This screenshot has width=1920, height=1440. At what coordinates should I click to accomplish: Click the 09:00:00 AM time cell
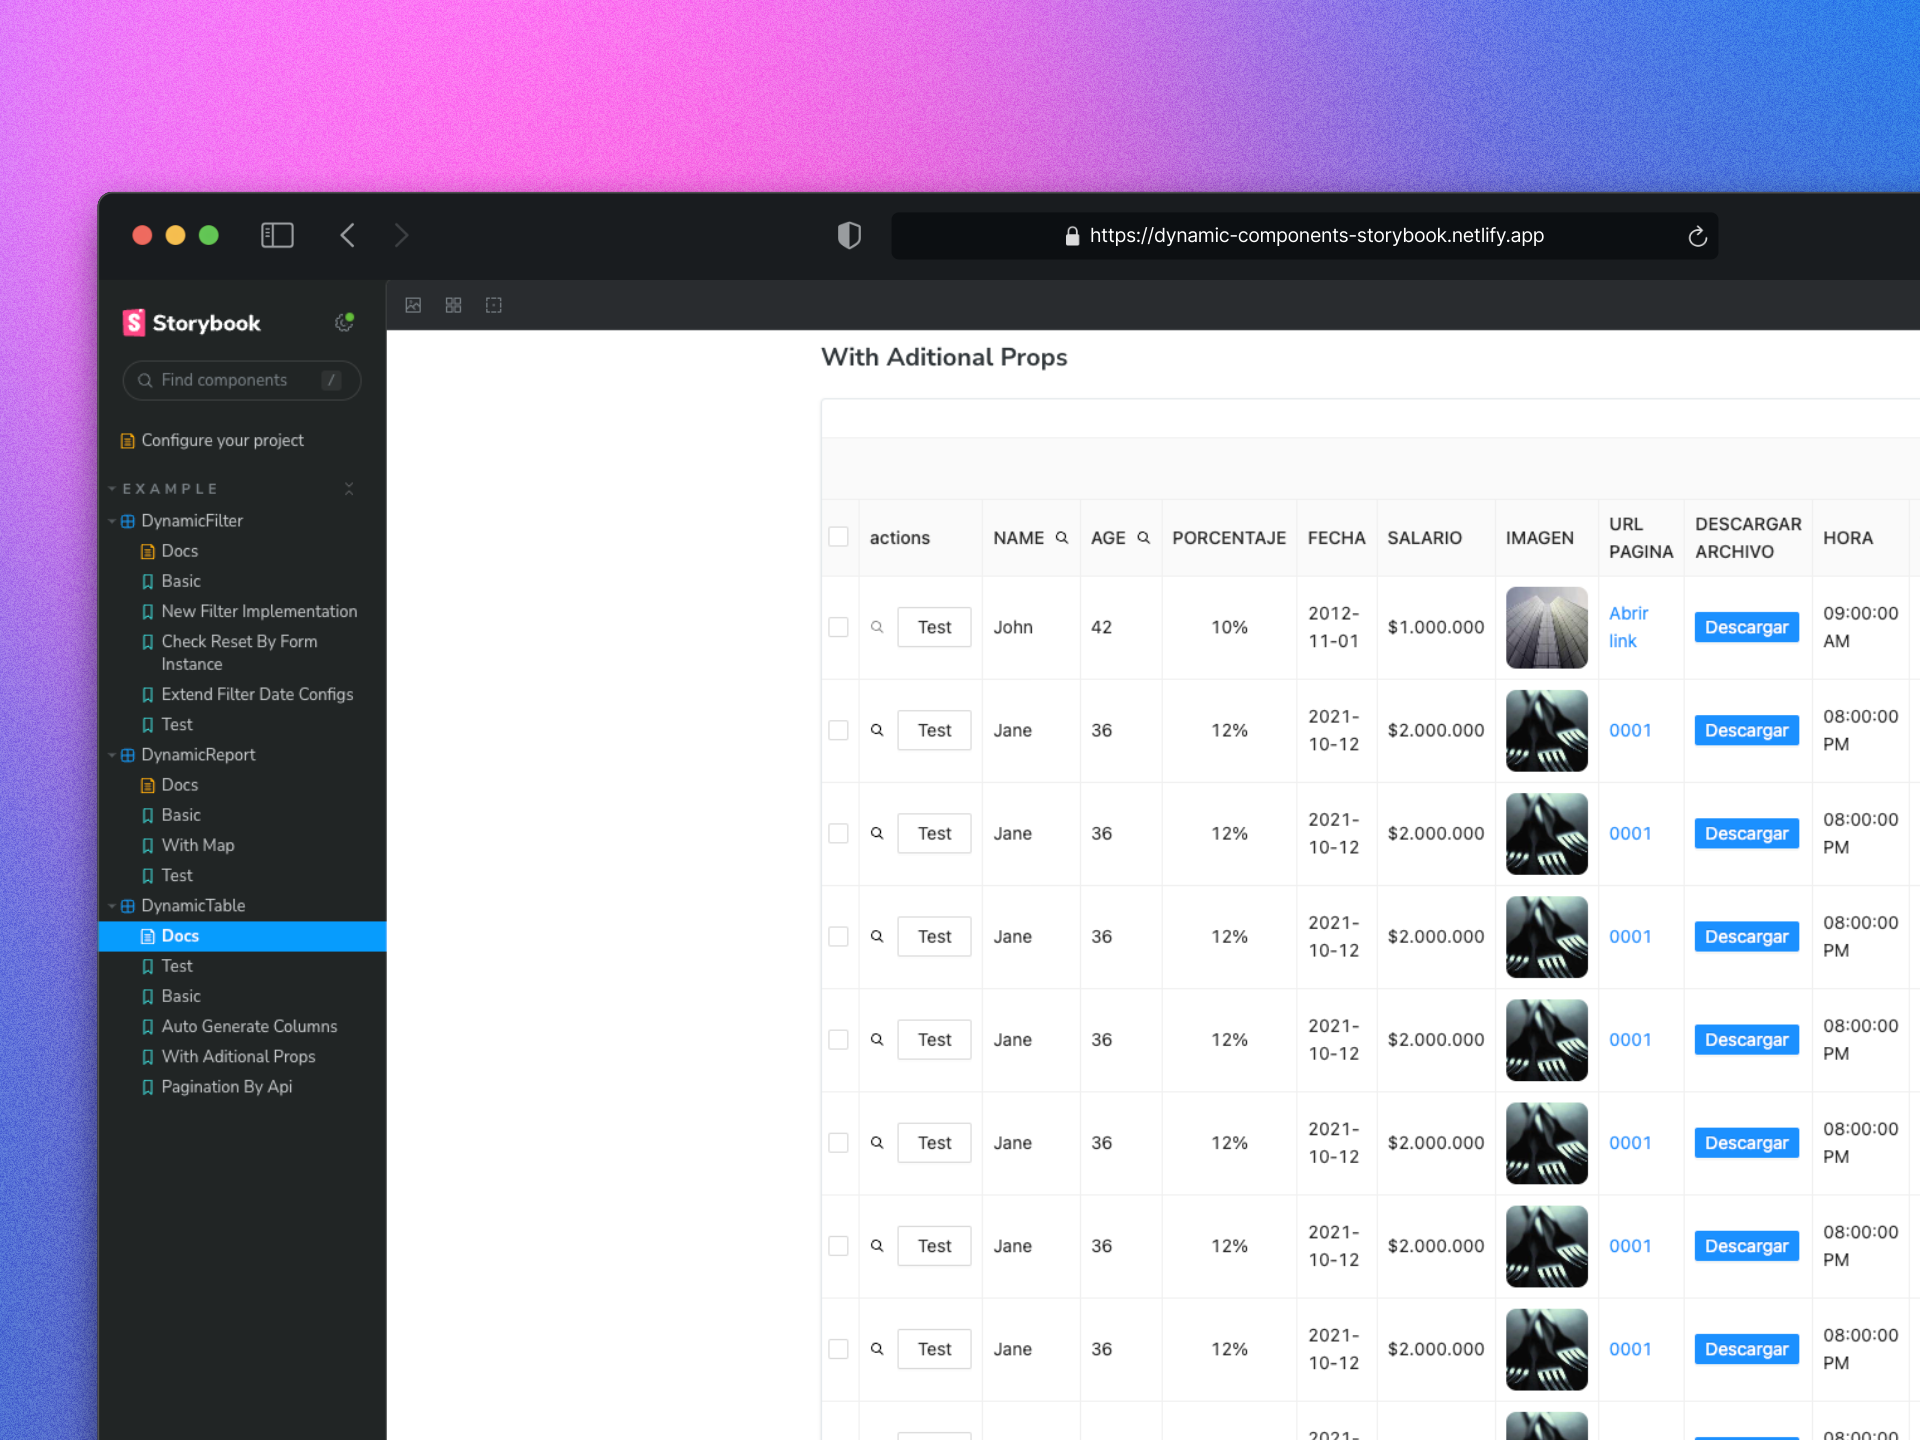click(x=1860, y=627)
